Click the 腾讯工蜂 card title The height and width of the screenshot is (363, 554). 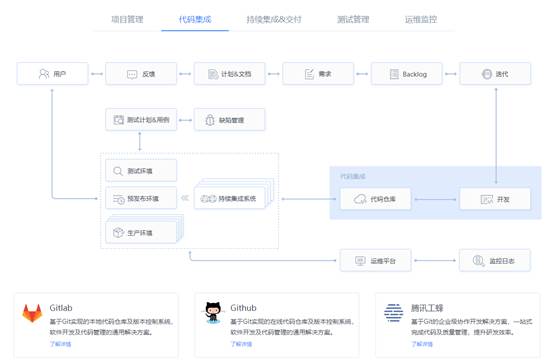click(427, 308)
